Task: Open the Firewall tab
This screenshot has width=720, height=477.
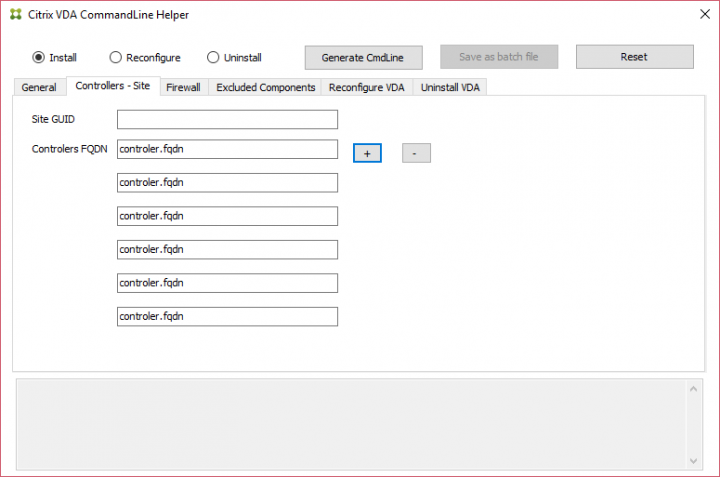Action: click(x=183, y=87)
